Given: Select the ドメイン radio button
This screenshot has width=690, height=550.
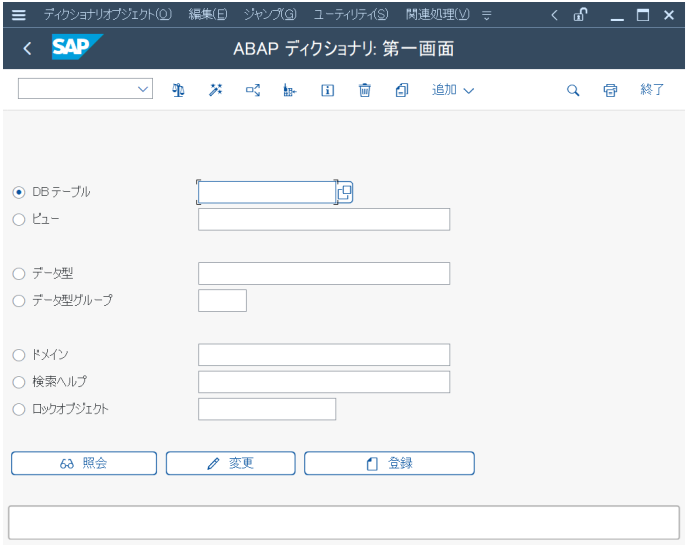Looking at the screenshot, I should click(19, 355).
